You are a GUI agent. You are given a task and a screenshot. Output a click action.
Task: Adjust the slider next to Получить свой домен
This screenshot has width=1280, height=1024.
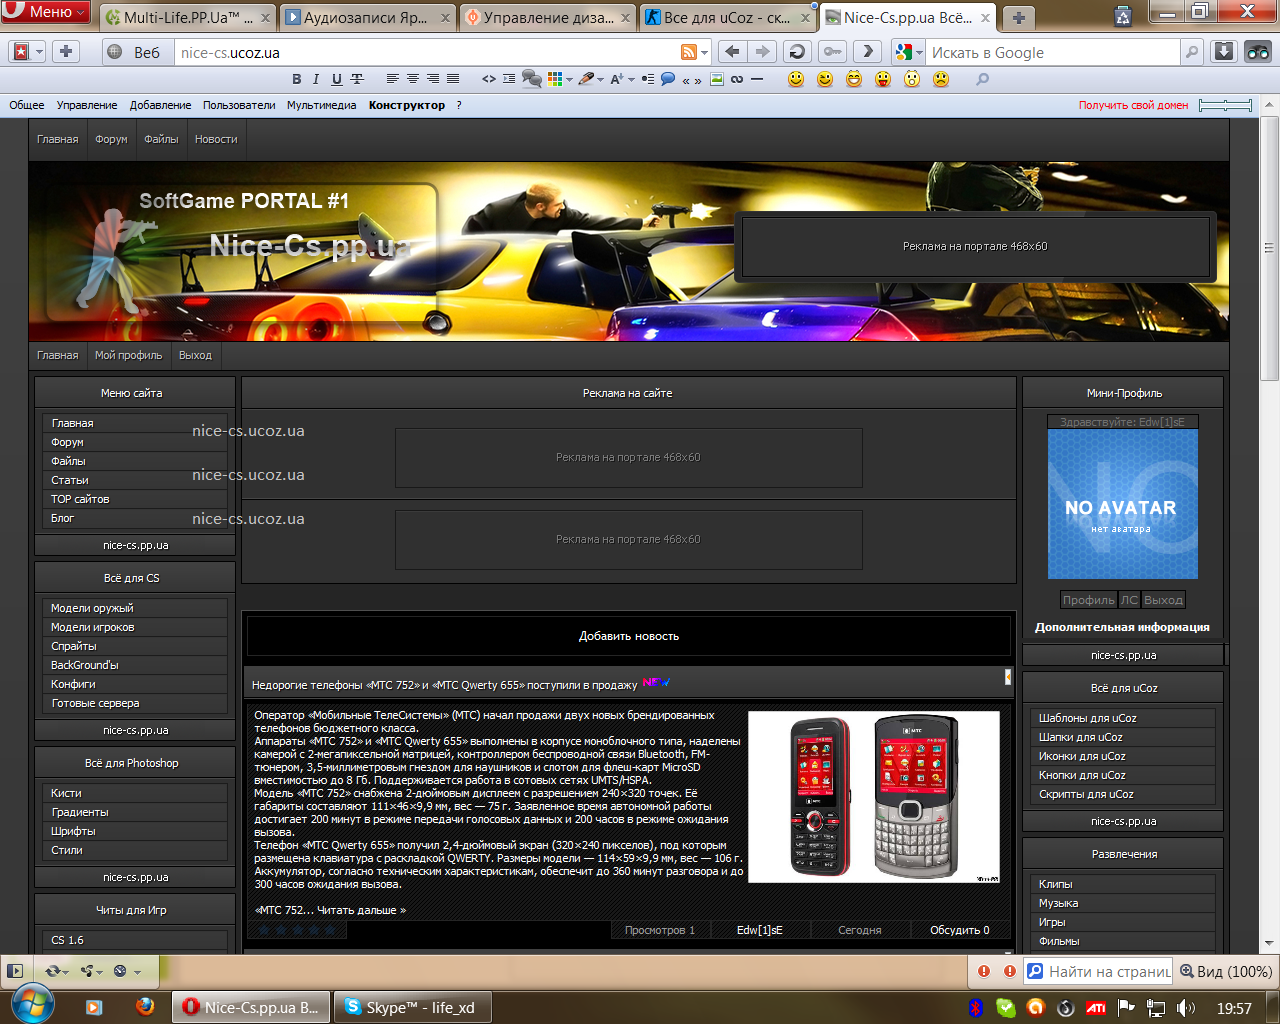tap(1225, 105)
